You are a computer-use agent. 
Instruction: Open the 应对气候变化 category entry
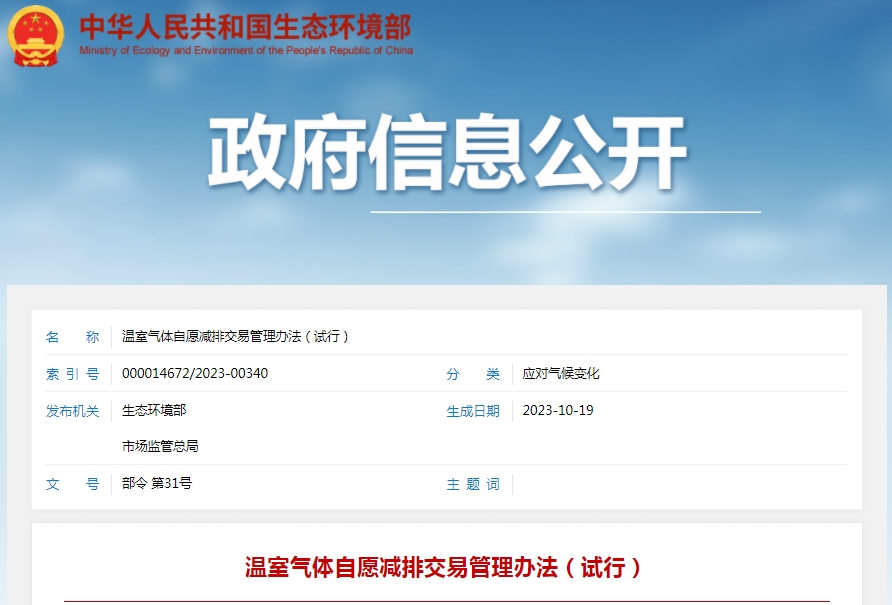pyautogui.click(x=560, y=372)
